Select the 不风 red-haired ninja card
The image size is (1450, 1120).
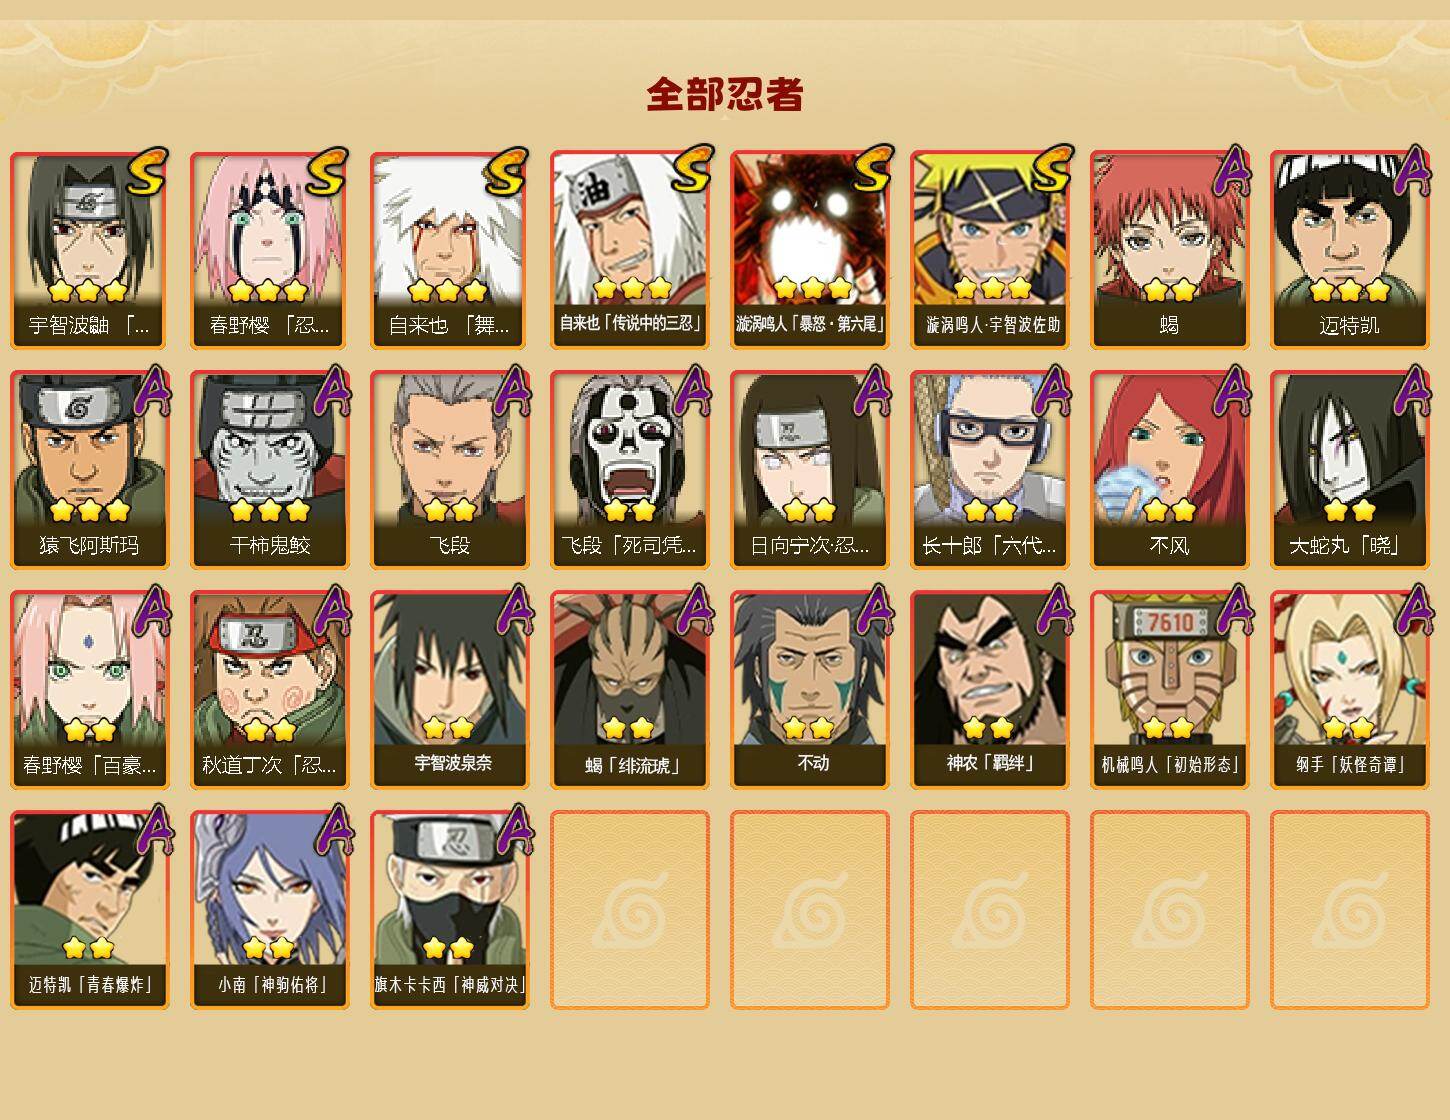[x=1169, y=470]
